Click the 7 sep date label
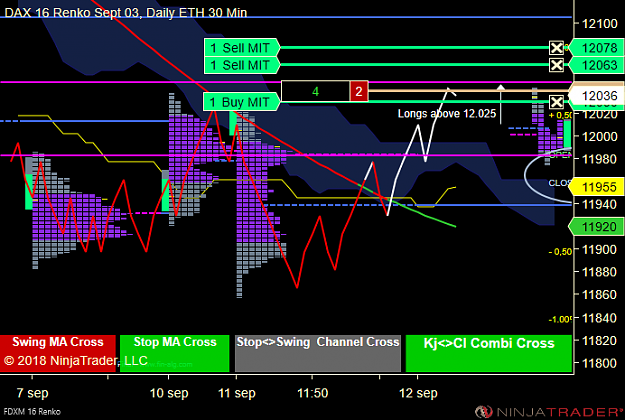The height and width of the screenshot is (420, 625). [x=32, y=393]
